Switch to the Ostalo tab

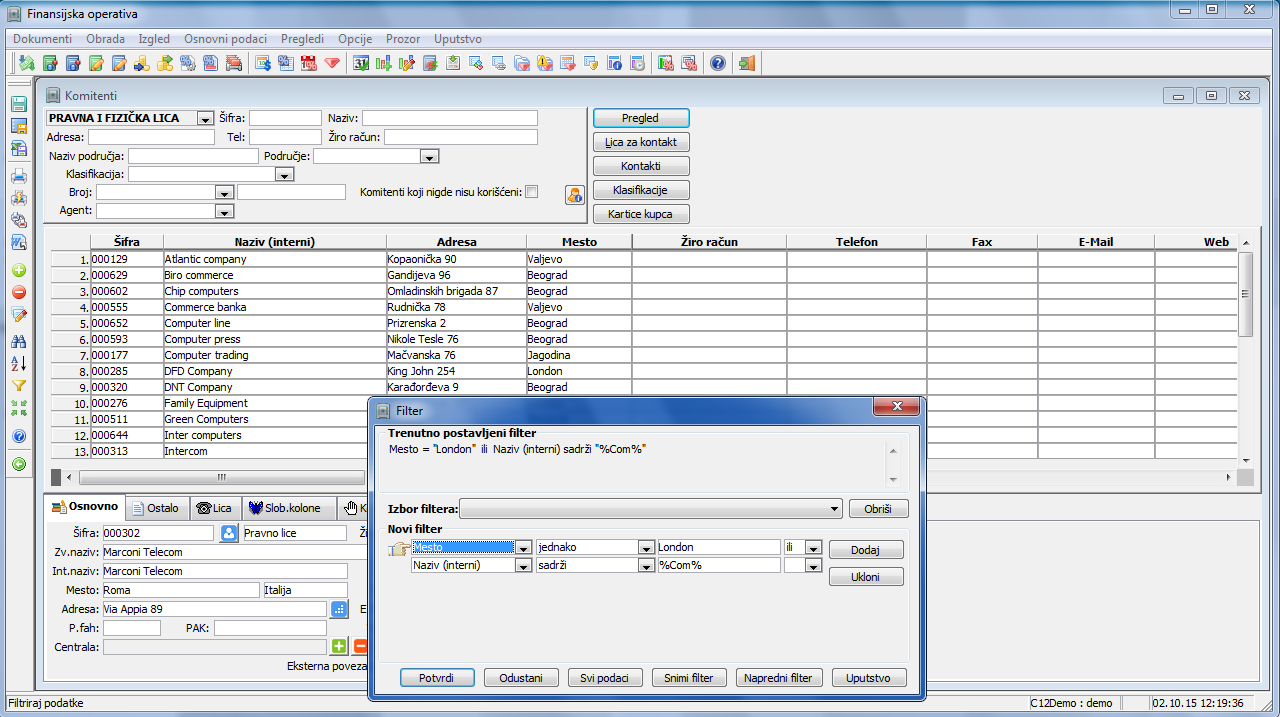[x=158, y=508]
